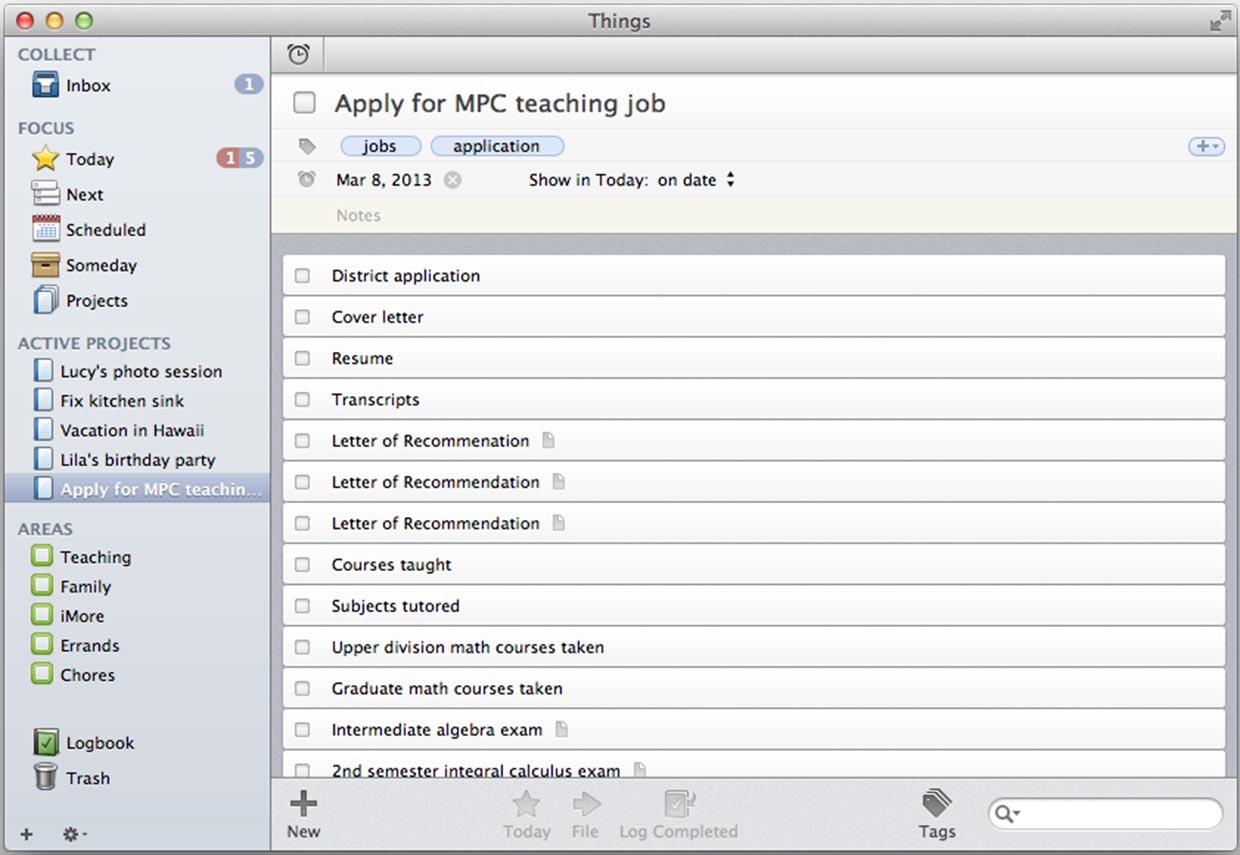Image resolution: width=1240 pixels, height=855 pixels.
Task: Open Show in Today 'on date' dropdown
Action: 697,180
